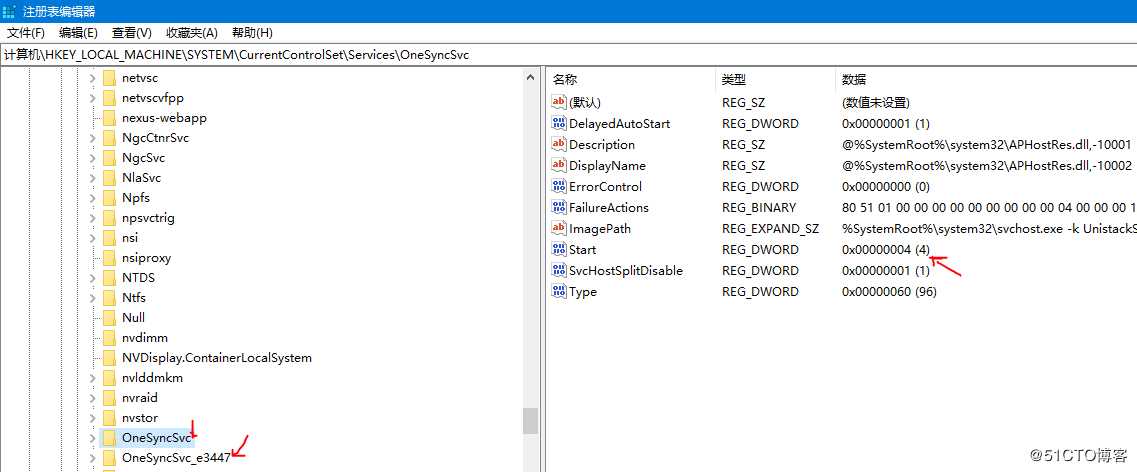Select the ImagePath value name
The image size is (1137, 472).
click(600, 228)
